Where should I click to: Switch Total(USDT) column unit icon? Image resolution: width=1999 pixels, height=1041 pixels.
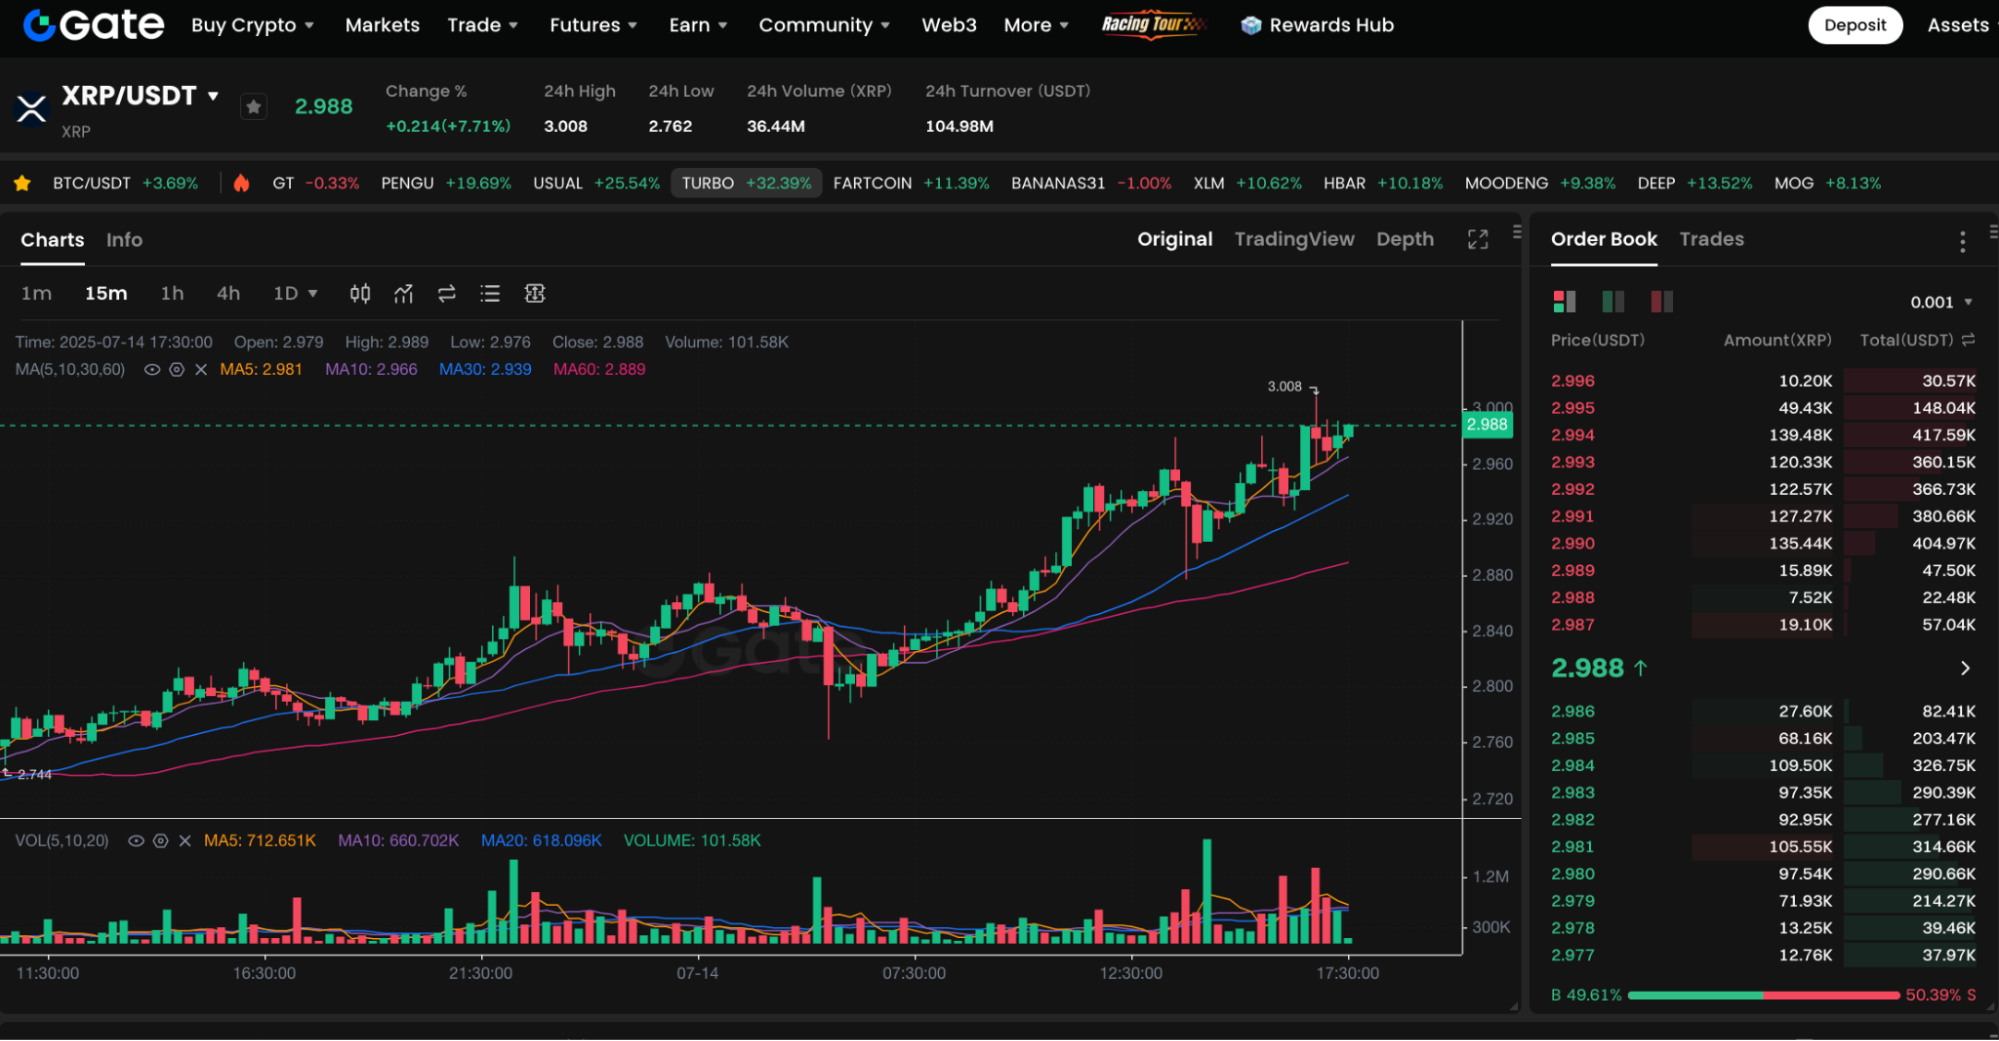coord(1969,340)
